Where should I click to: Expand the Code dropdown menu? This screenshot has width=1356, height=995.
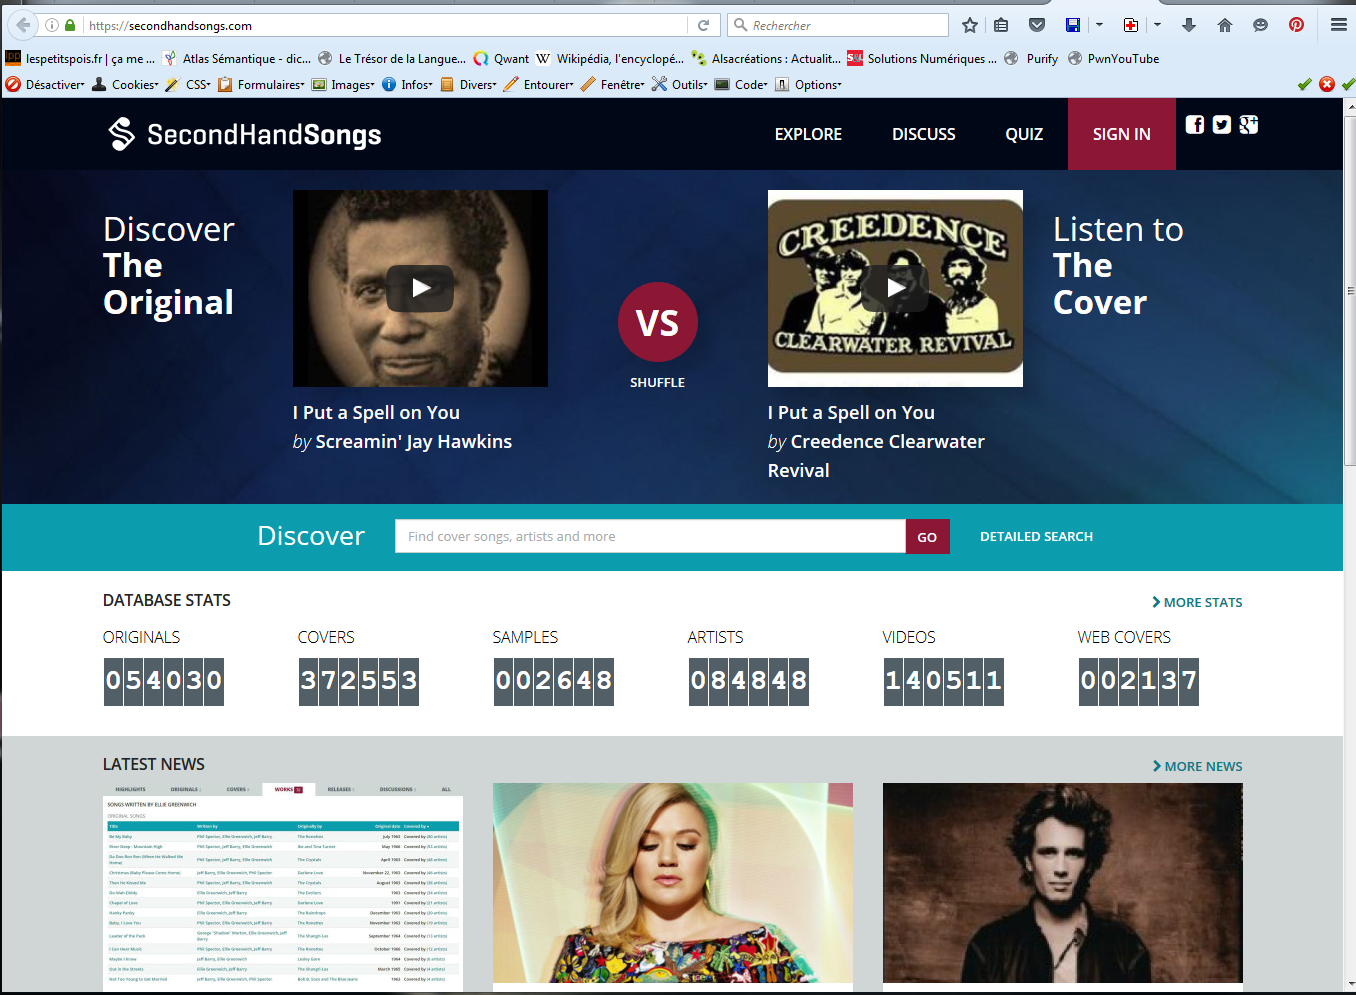tap(741, 85)
